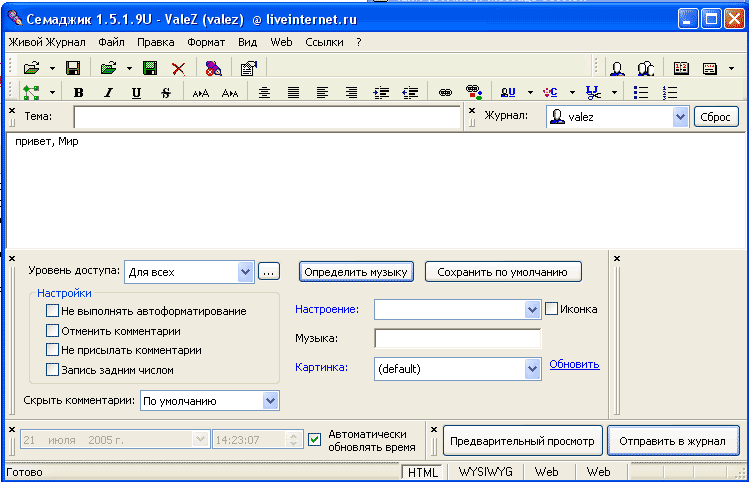The image size is (749, 482).
Task: Click the numbered list icon
Action: click(x=670, y=92)
